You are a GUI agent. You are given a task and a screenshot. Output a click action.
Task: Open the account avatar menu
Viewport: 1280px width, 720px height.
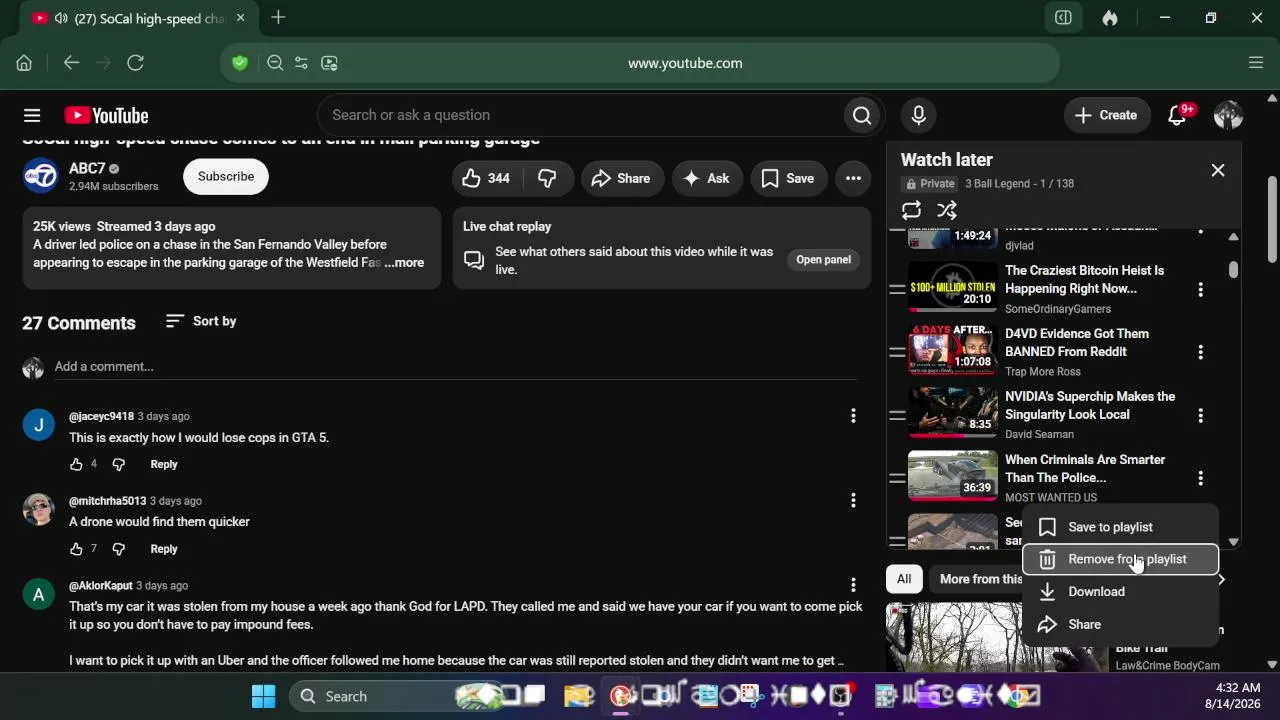click(1228, 115)
